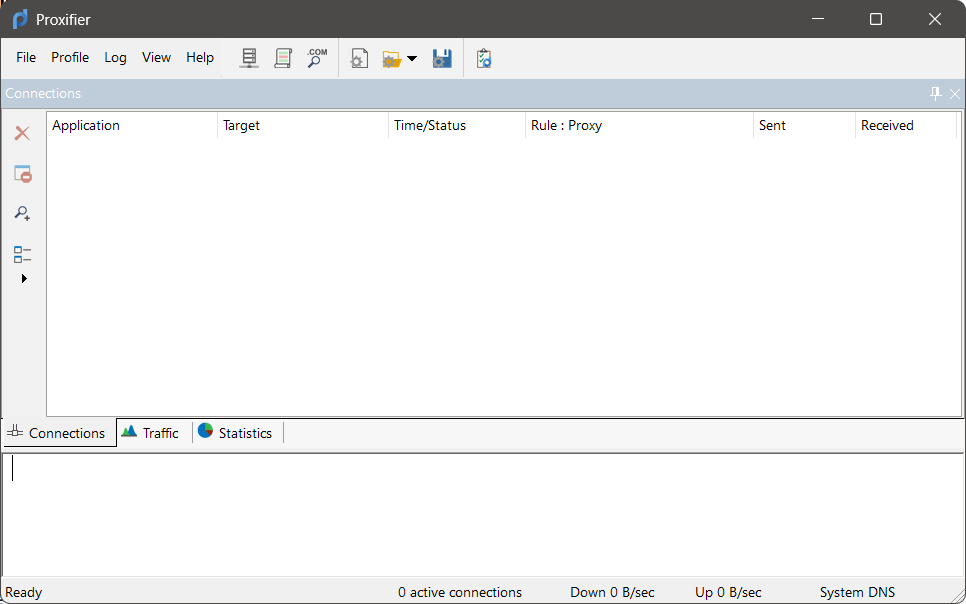Click 'System DNS' status indicator
The image size is (966, 604).
pyautogui.click(x=857, y=592)
